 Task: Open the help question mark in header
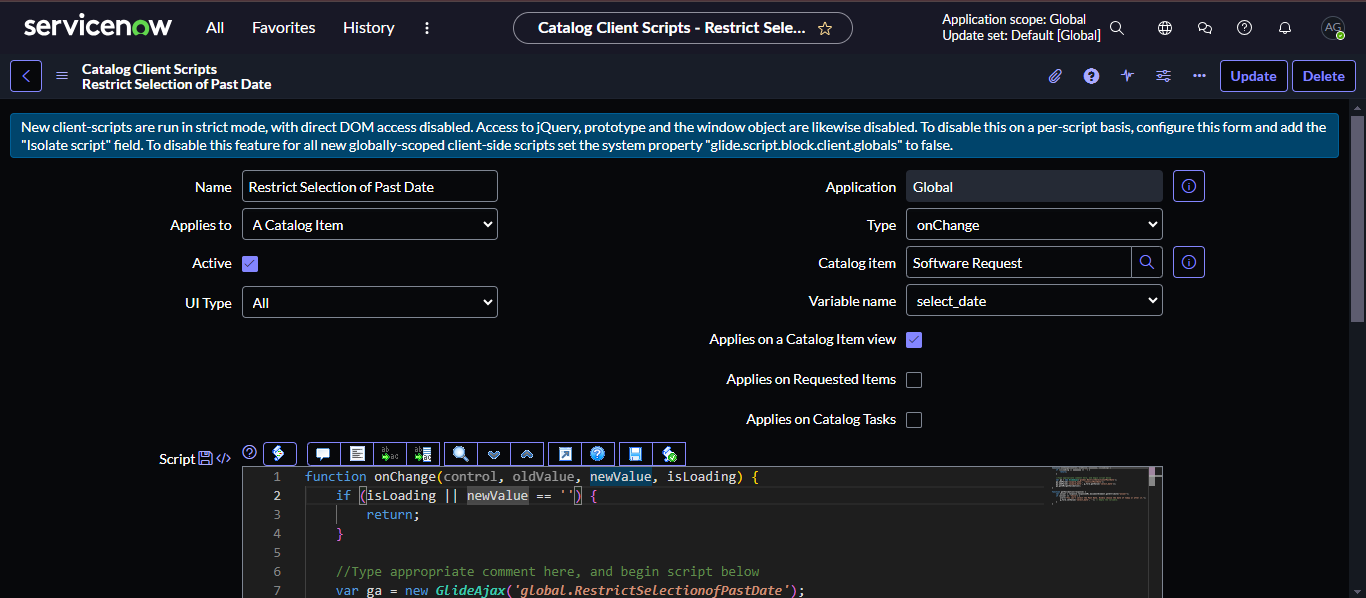tap(1245, 28)
